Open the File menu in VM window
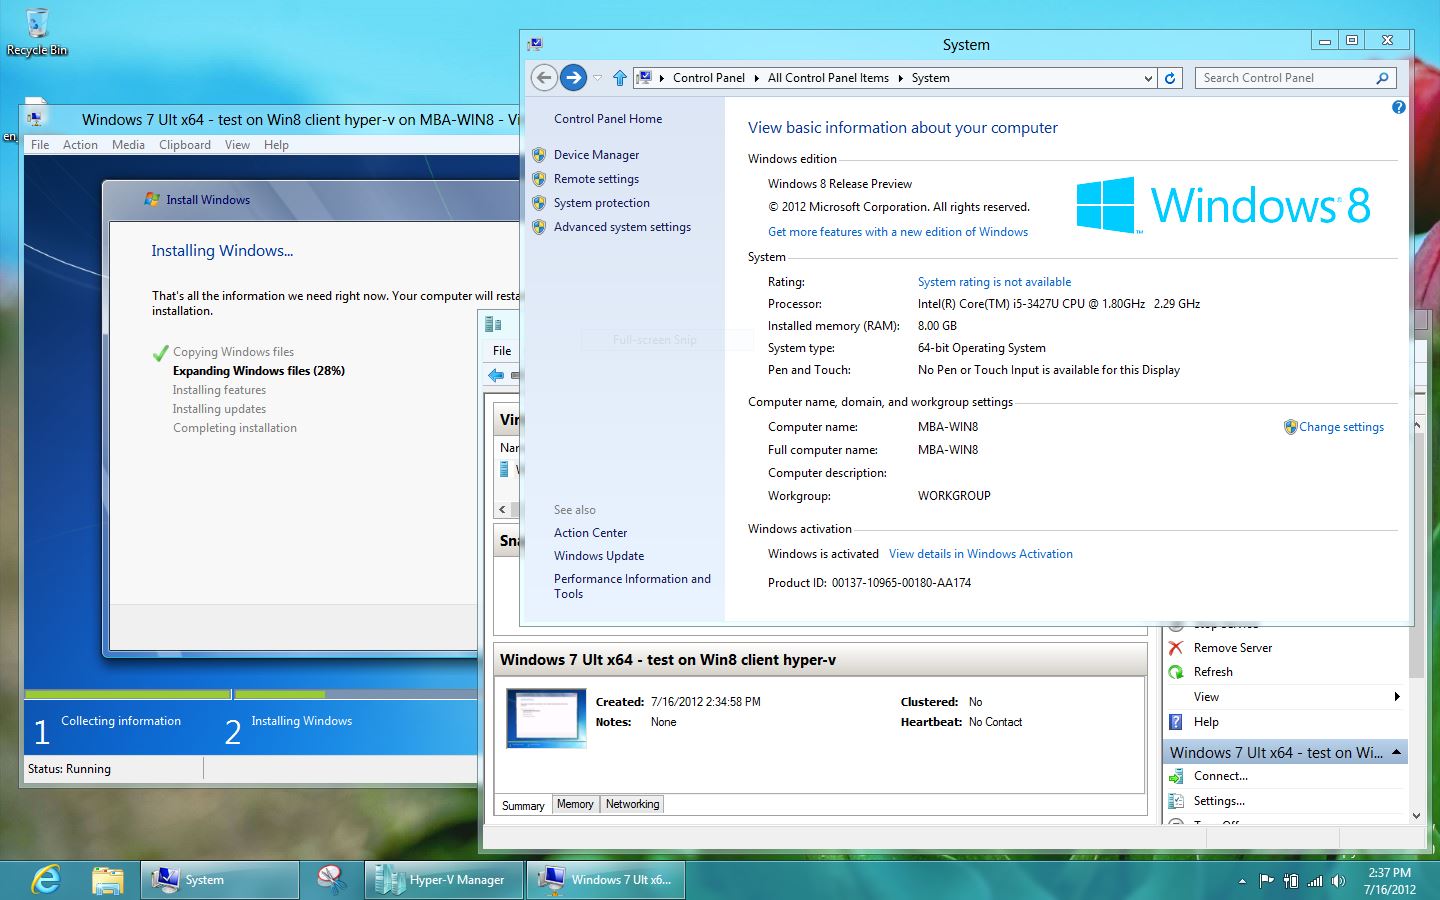1440x900 pixels. coord(40,145)
